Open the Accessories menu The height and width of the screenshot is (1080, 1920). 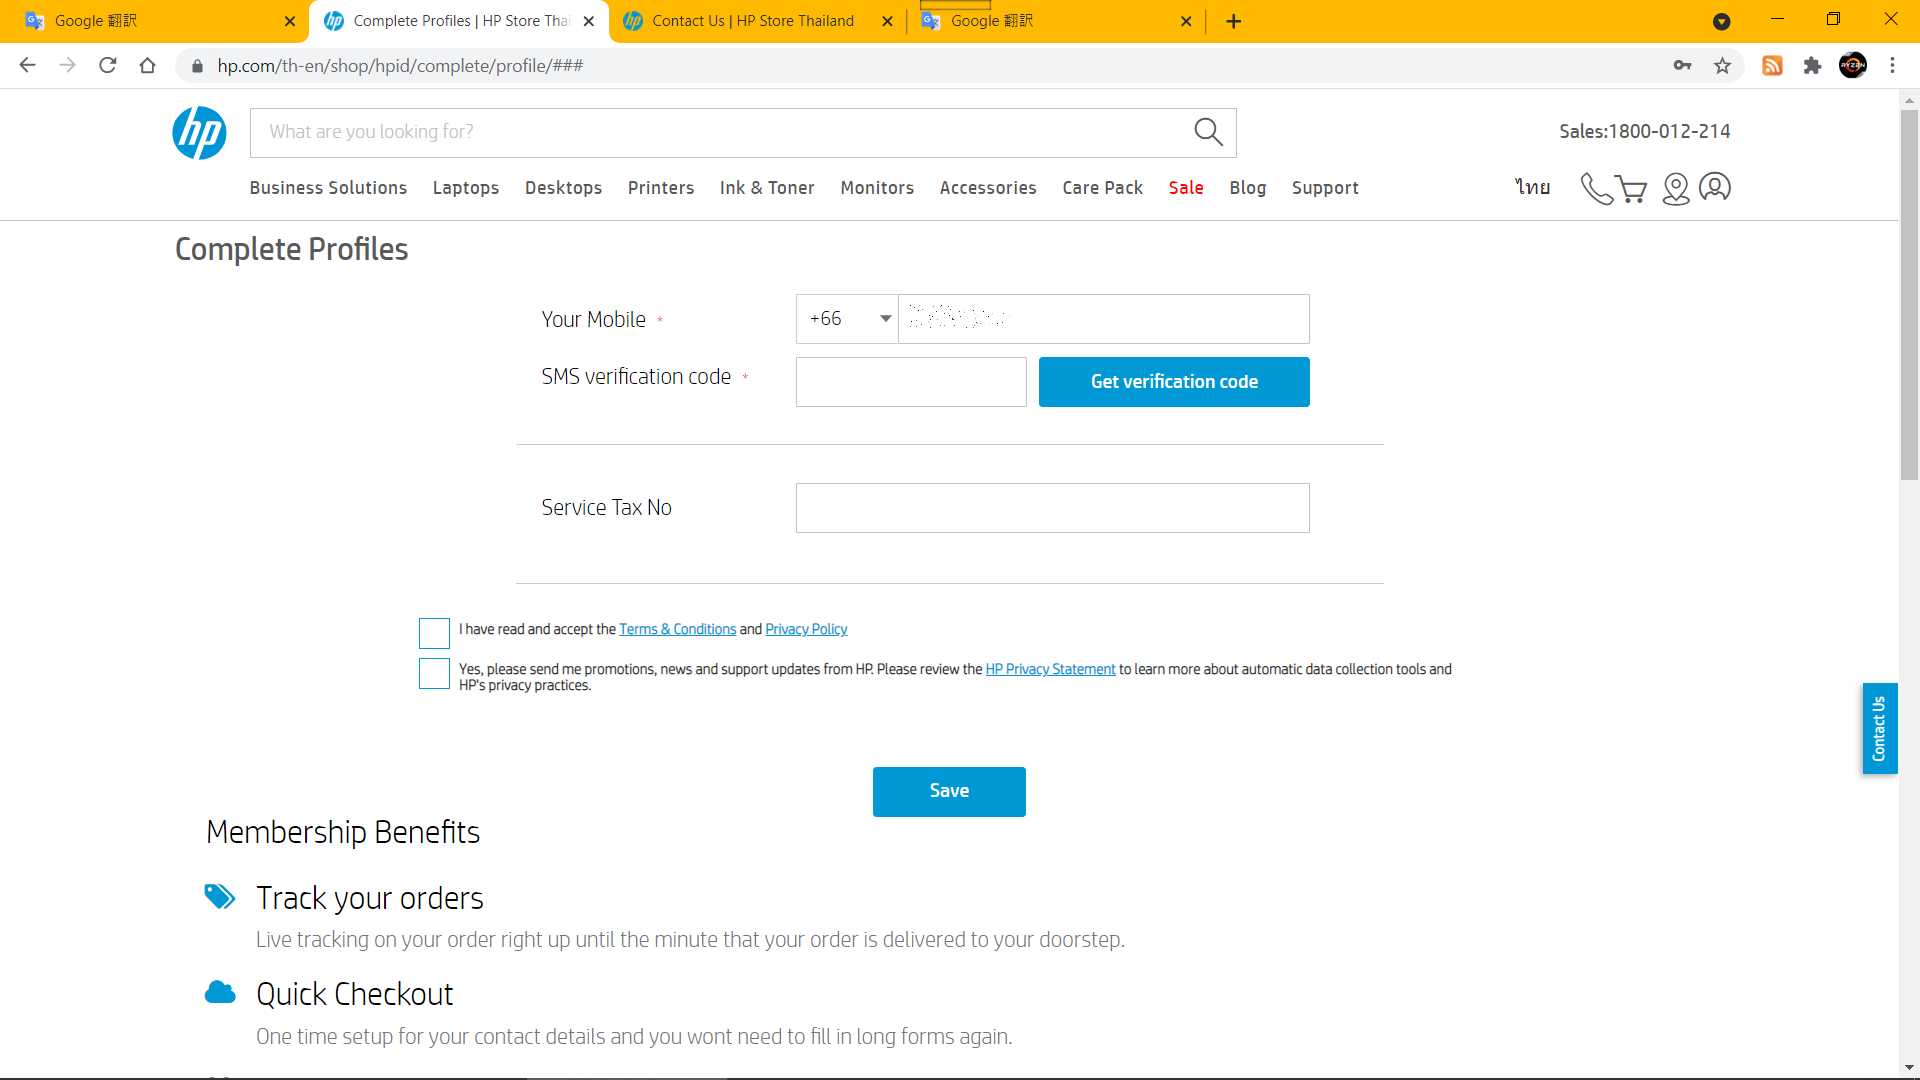(x=988, y=188)
